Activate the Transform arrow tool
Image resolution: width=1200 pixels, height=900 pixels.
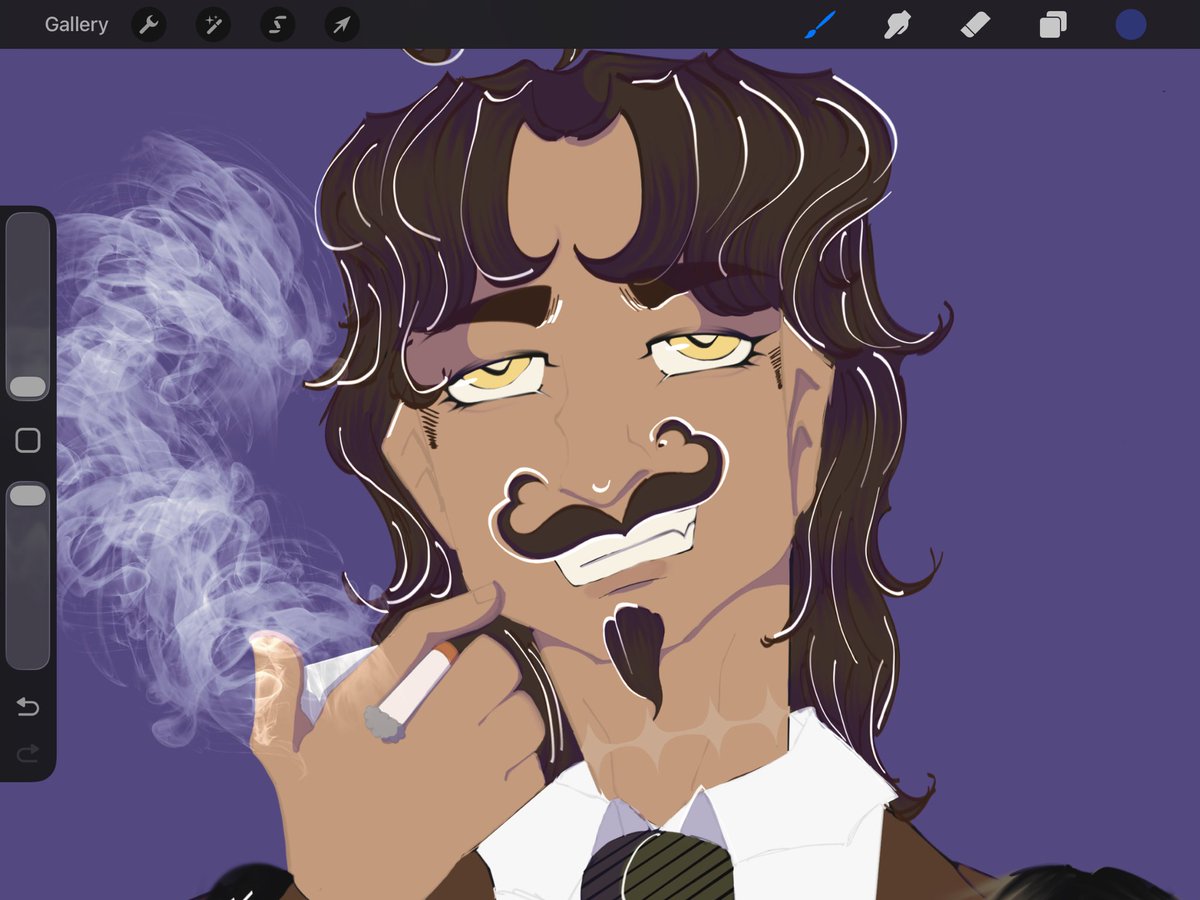click(342, 25)
